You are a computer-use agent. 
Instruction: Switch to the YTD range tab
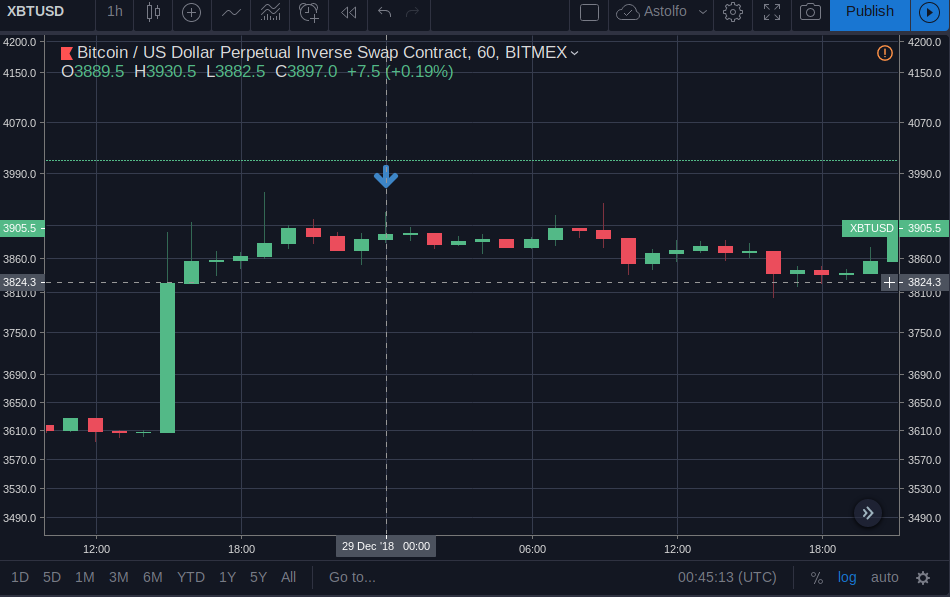pyautogui.click(x=190, y=577)
